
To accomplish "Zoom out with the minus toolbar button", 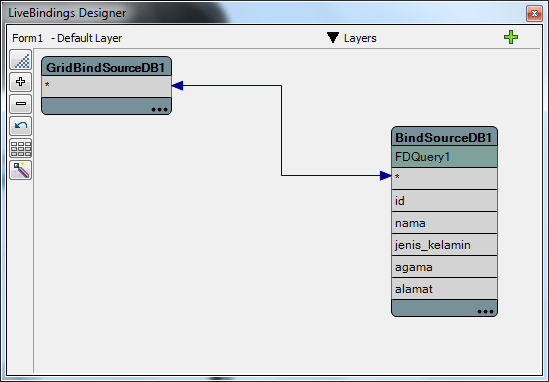I will [x=21, y=104].
